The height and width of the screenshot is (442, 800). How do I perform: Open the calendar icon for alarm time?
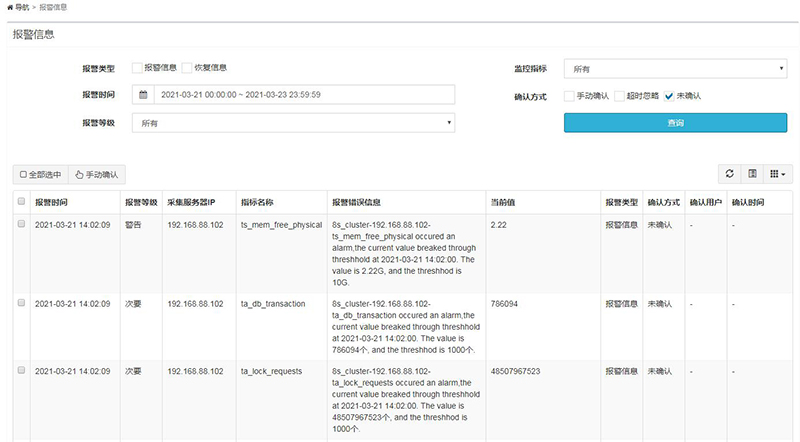coord(143,95)
